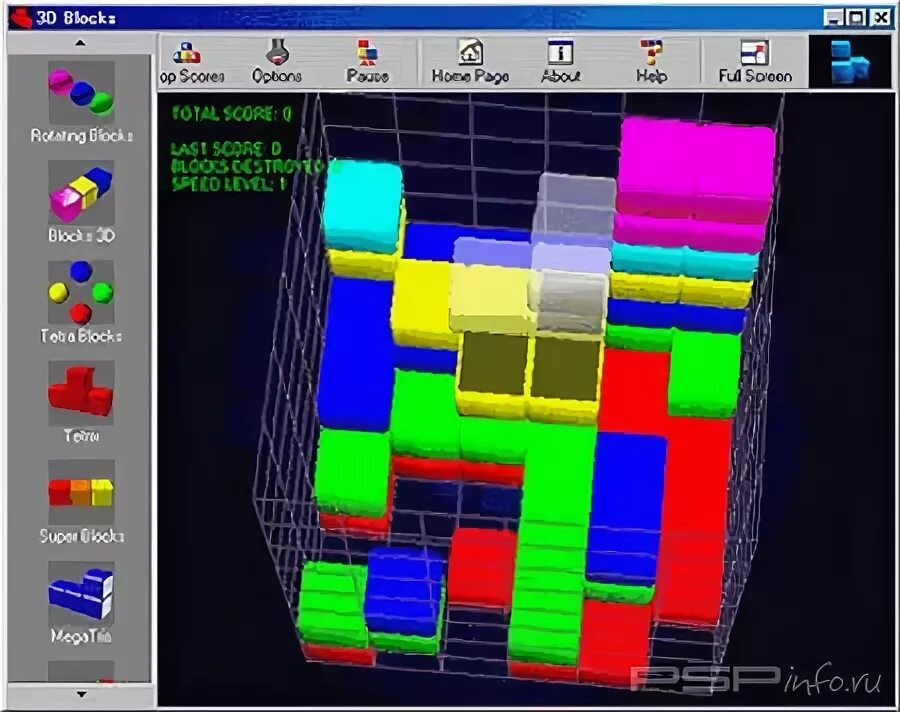Click the BLOCKS DESTROYED readout

coord(256,167)
